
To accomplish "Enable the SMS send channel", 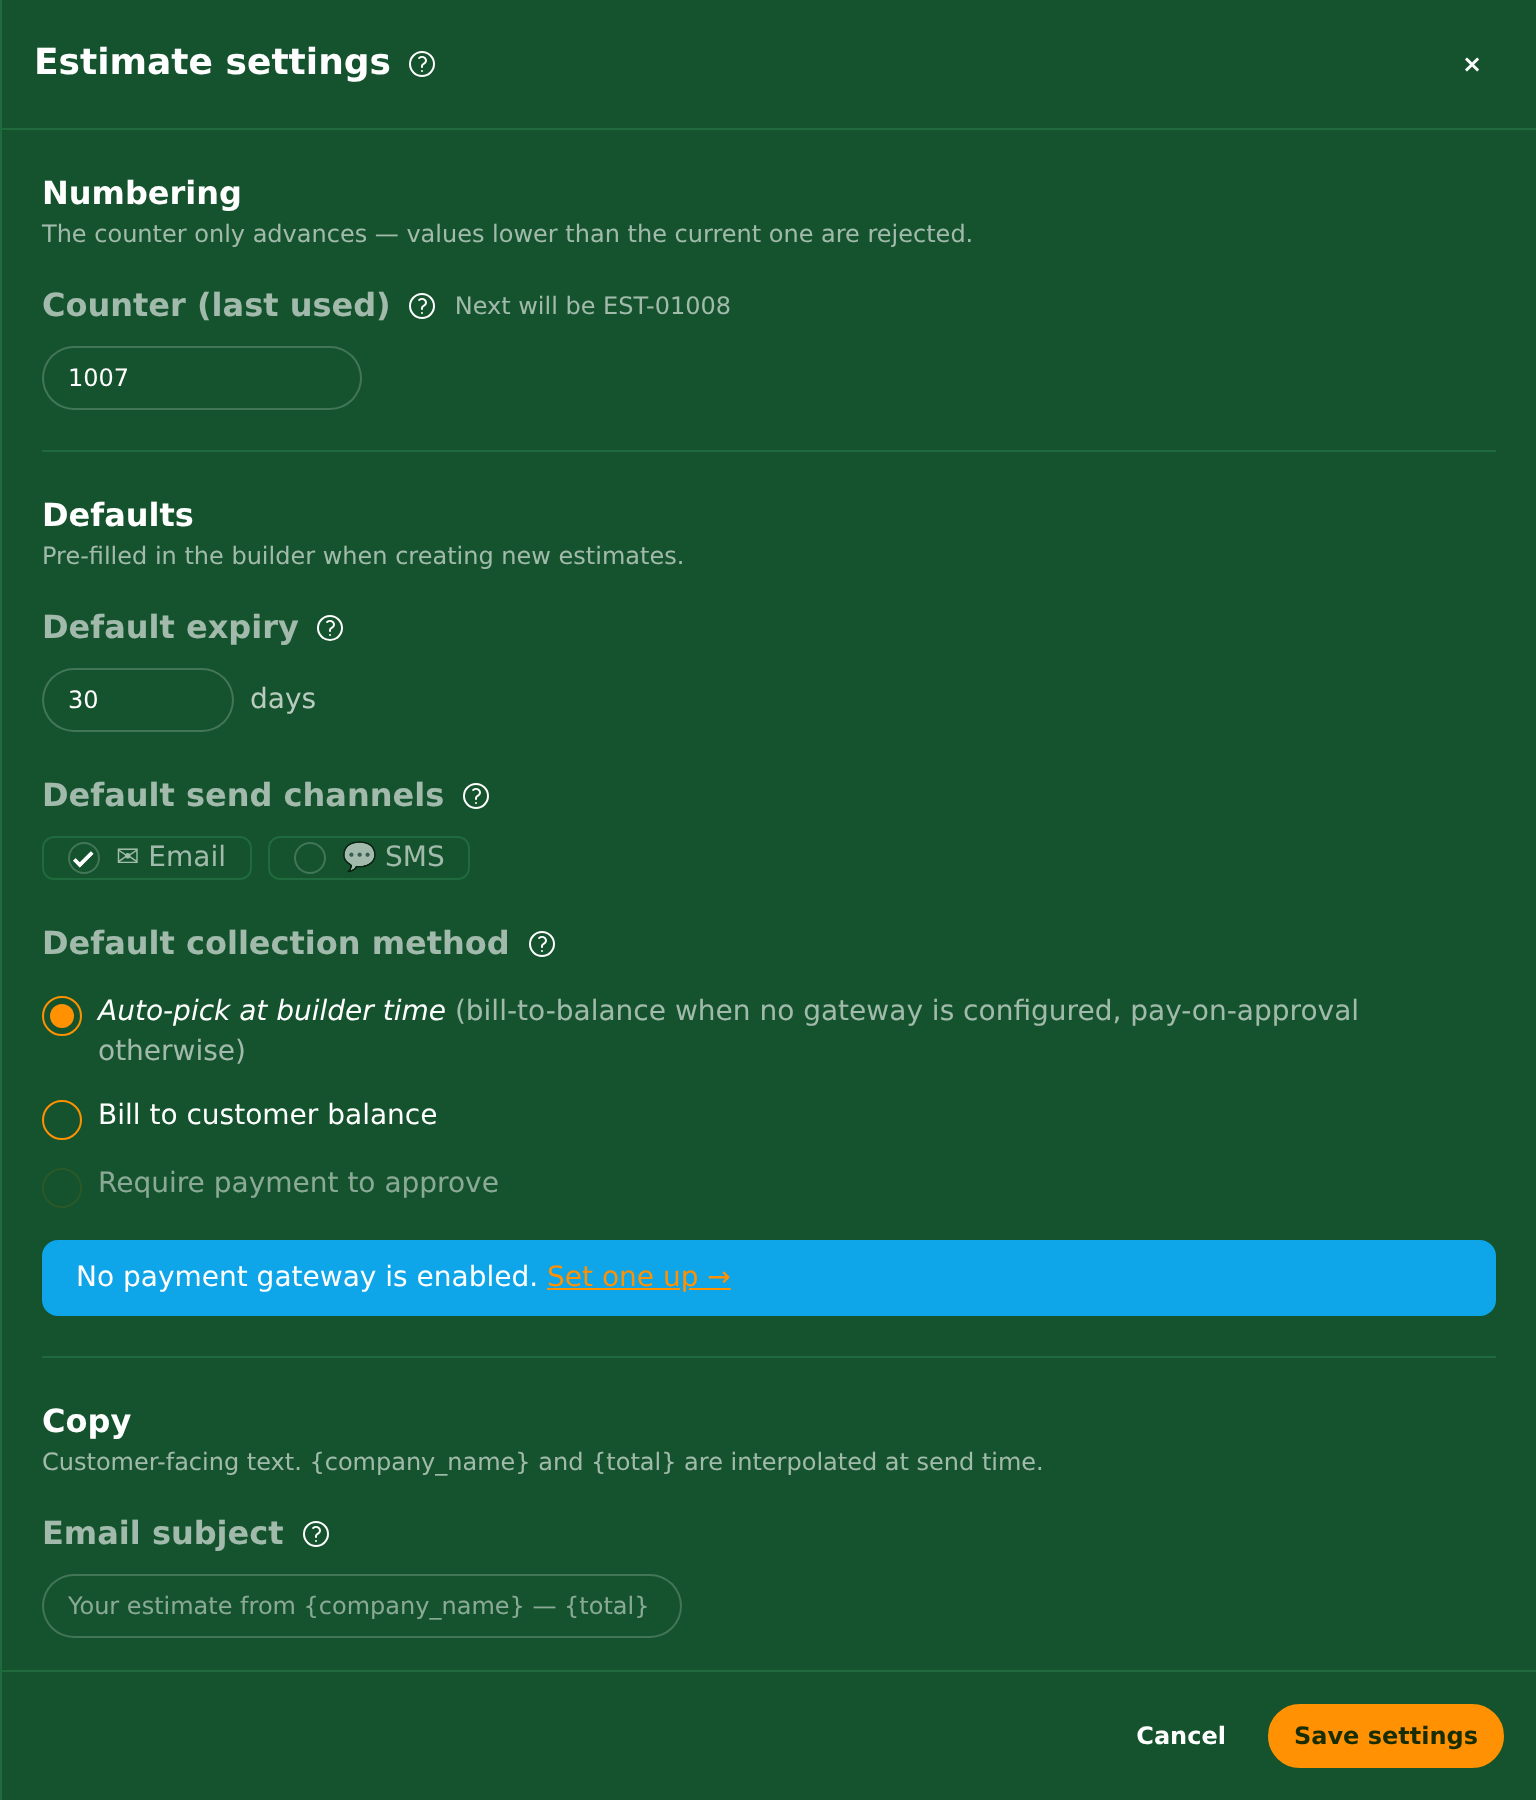I will coord(310,858).
